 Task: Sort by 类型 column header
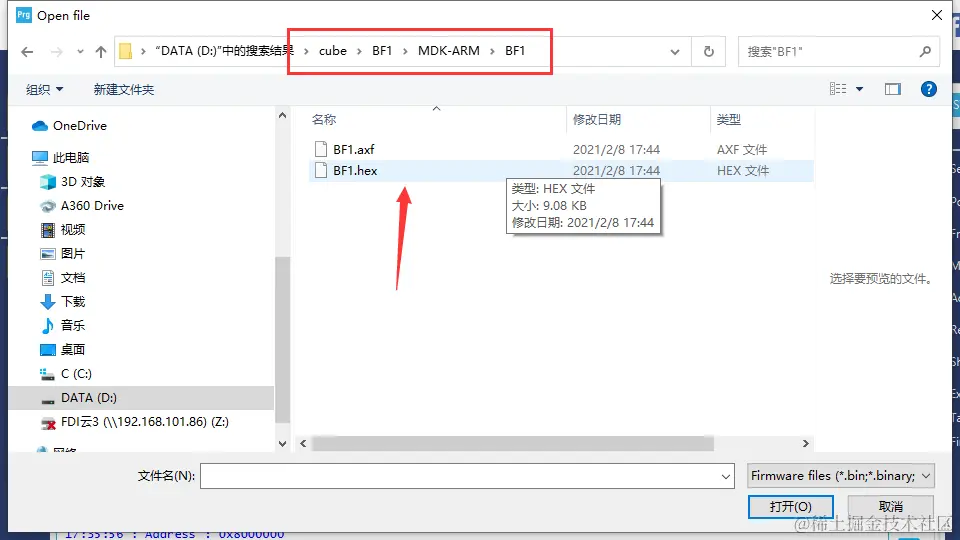729,119
